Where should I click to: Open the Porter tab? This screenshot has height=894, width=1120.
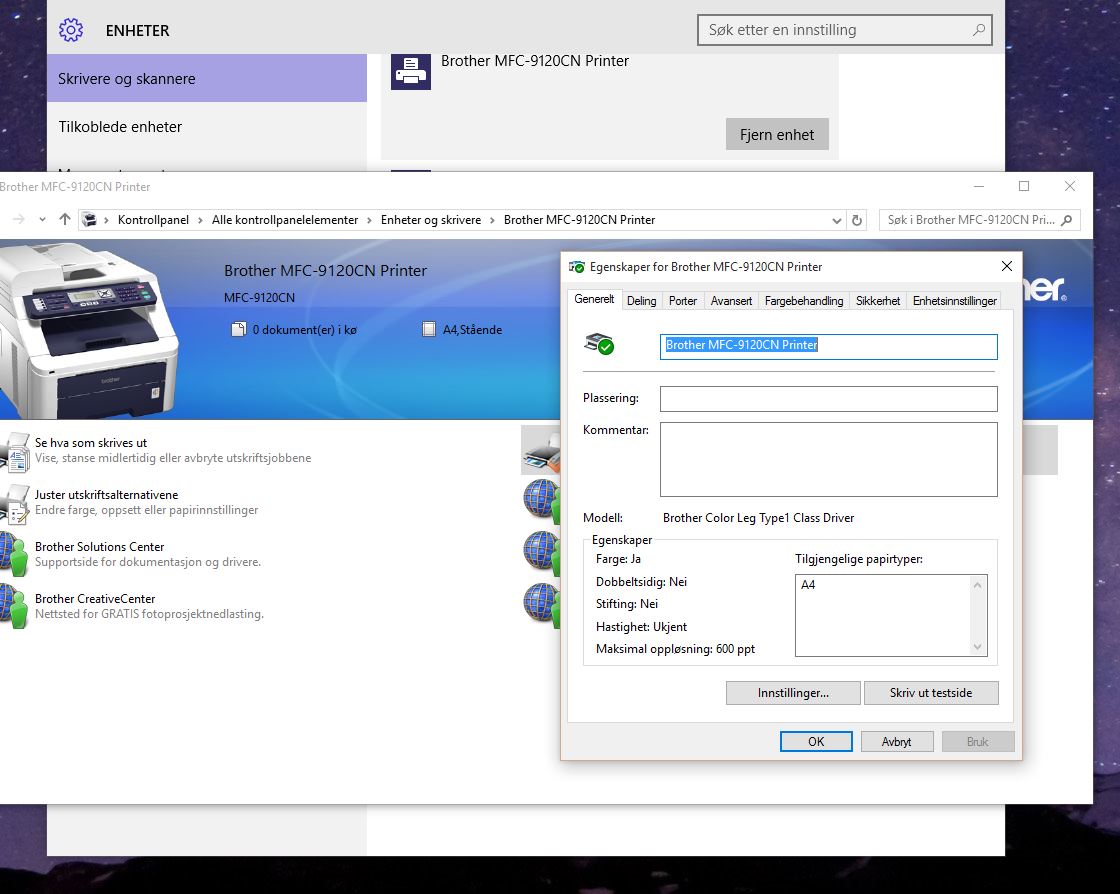click(x=683, y=301)
